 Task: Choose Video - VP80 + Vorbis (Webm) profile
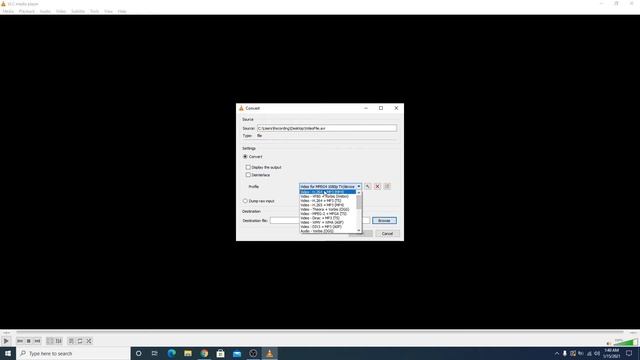[x=328, y=196]
